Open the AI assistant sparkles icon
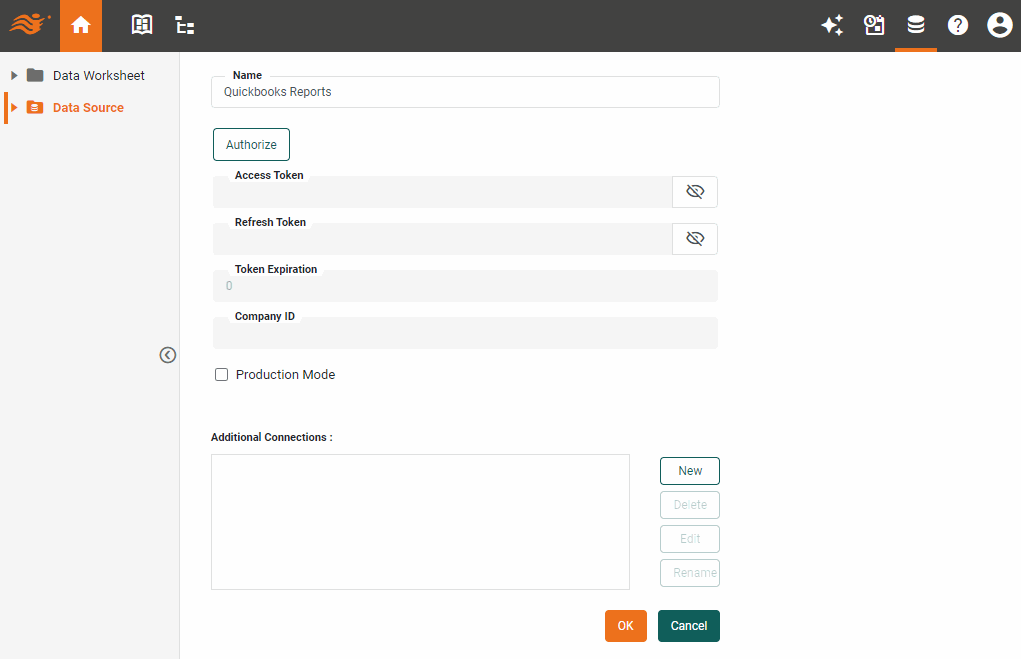 (832, 25)
